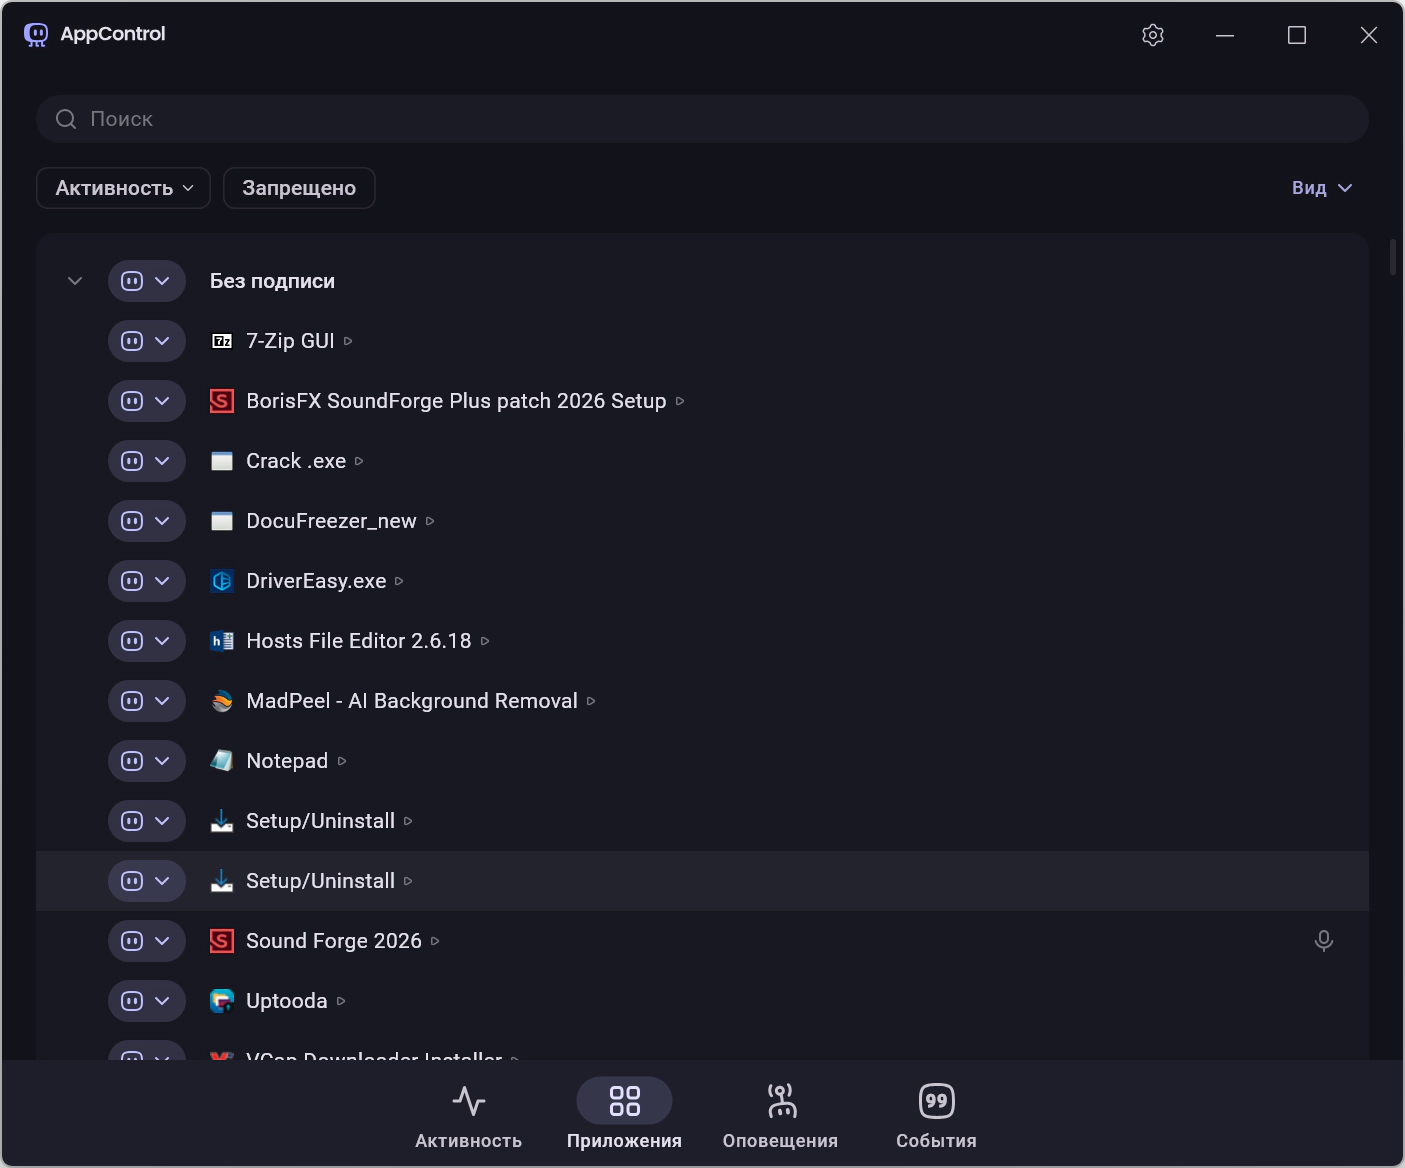Switch to the Оповещения tab
Viewport: 1405px width, 1168px height.
(x=781, y=1114)
